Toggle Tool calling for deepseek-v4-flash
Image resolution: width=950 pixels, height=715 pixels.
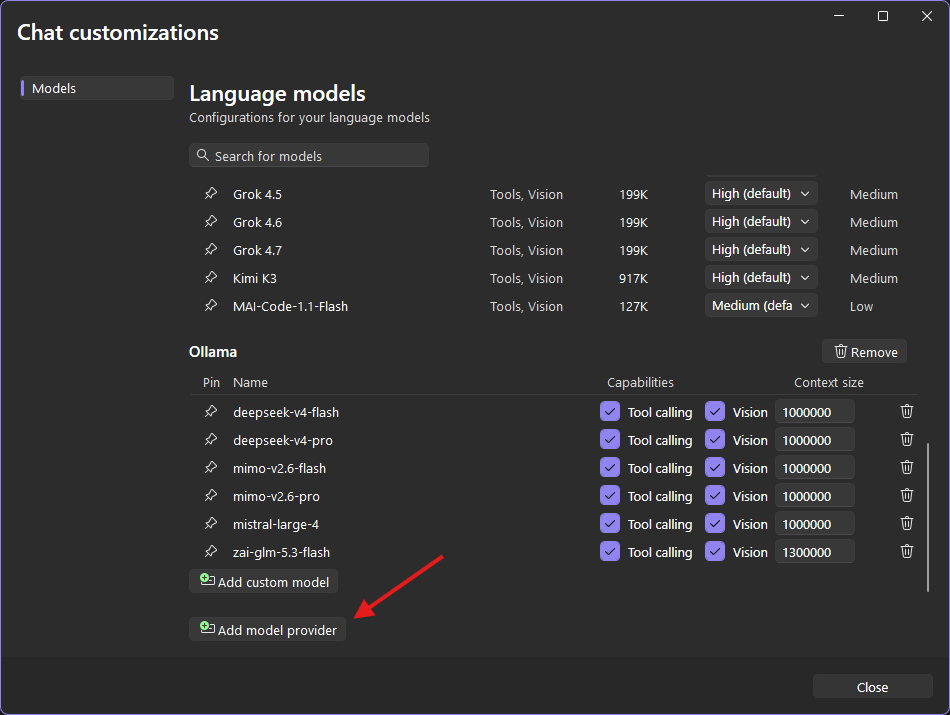(610, 411)
